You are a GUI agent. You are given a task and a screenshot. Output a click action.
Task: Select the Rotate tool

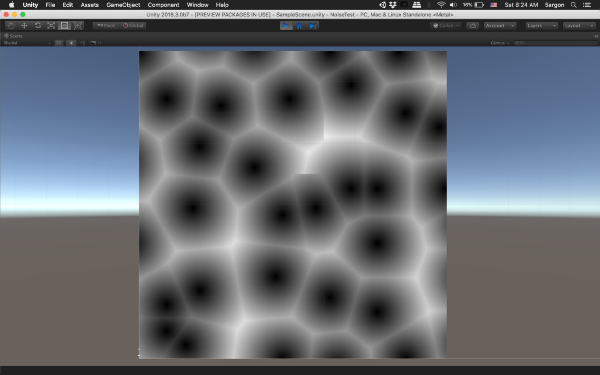[x=38, y=26]
